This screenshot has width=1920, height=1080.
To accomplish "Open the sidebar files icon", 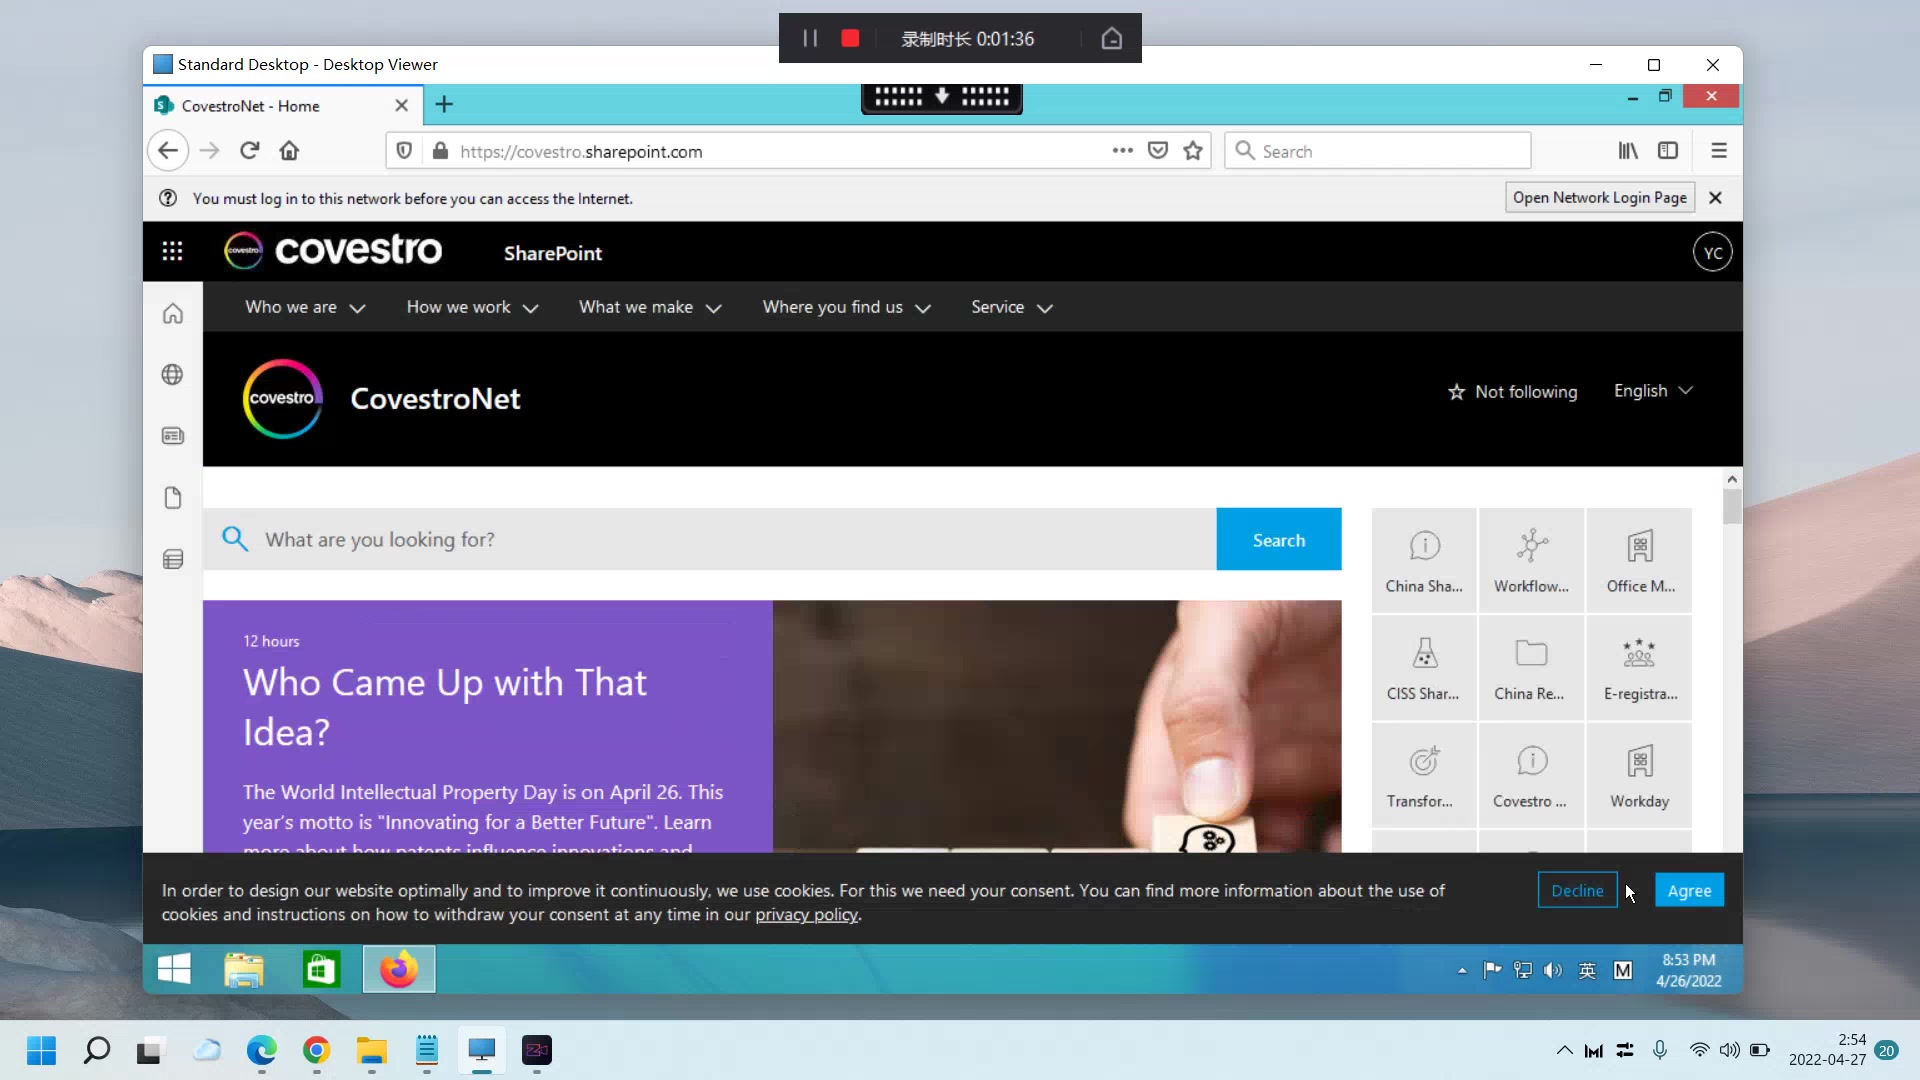I will (173, 498).
